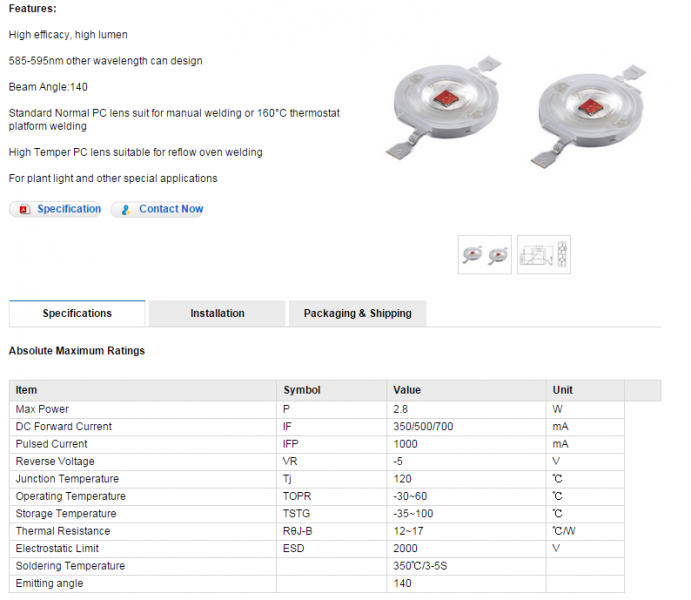Click the Value column header
The height and width of the screenshot is (600, 691).
(x=407, y=390)
